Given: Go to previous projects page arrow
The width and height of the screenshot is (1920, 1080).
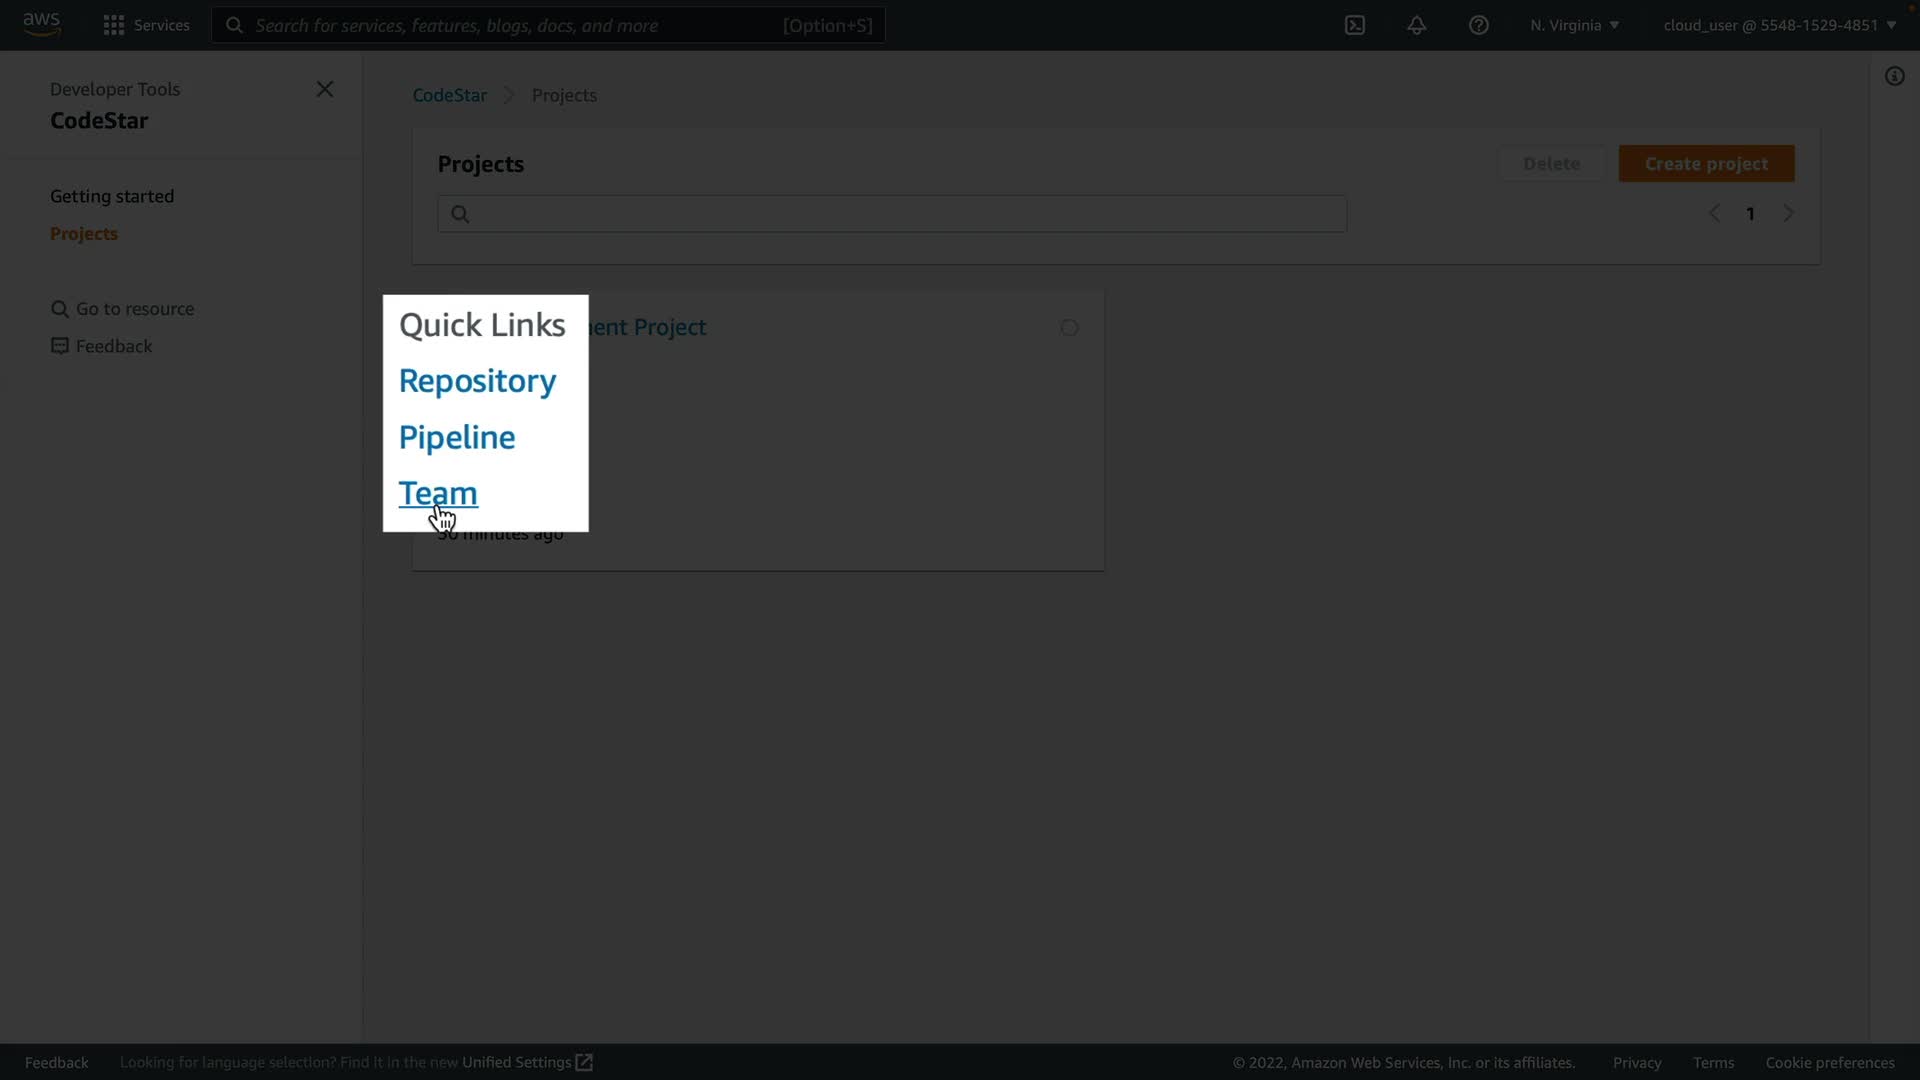Looking at the screenshot, I should [x=1714, y=213].
